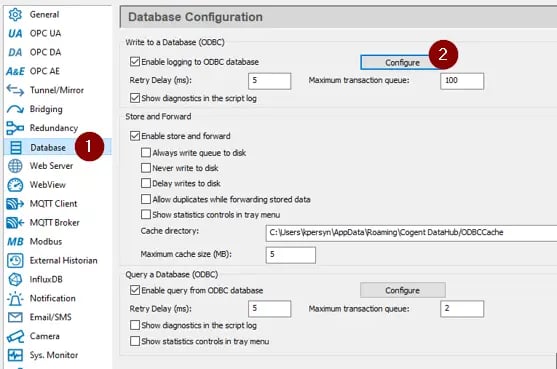The width and height of the screenshot is (557, 369).
Task: Open the MQTT Client page label
Action: [x=54, y=204]
